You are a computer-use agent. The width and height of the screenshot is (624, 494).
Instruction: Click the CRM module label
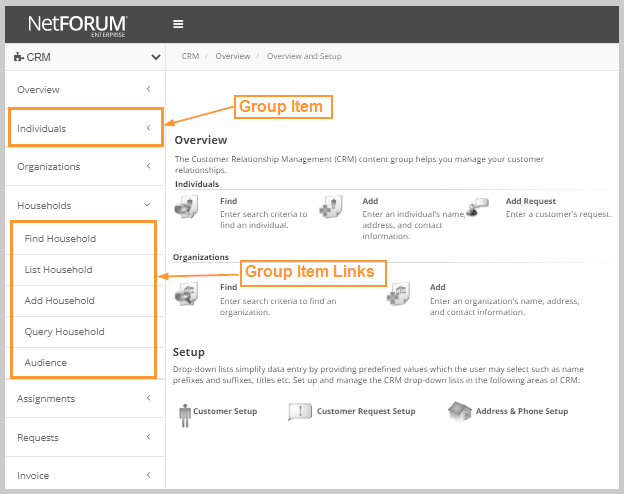tap(38, 57)
